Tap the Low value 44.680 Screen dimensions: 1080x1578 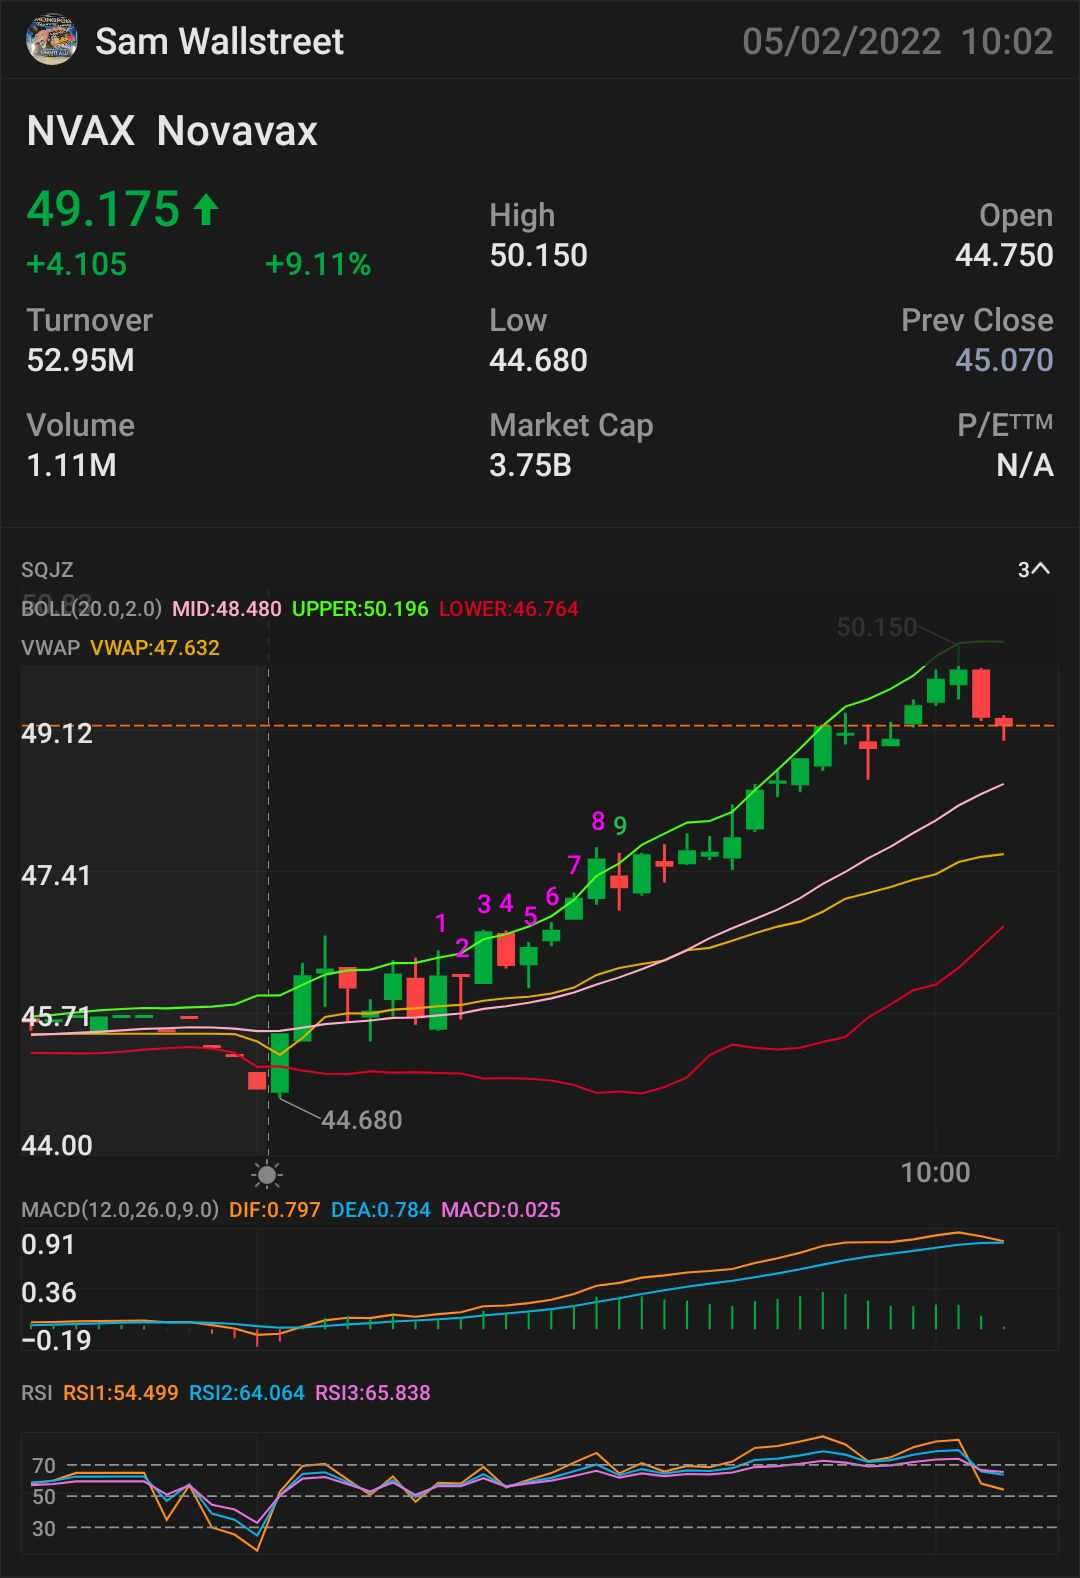(538, 360)
